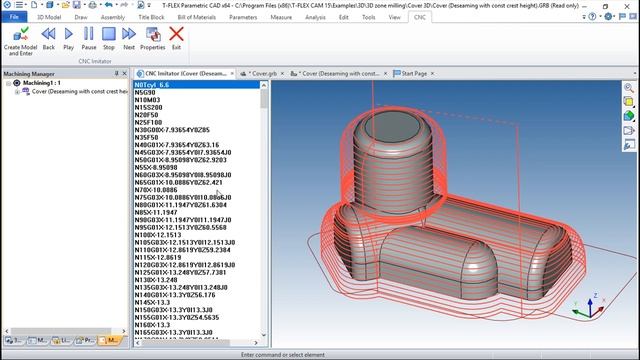Viewport: 640px width, 360px height.
Task: Open dropdown arrow next to Undo icon
Action: tap(116, 5)
